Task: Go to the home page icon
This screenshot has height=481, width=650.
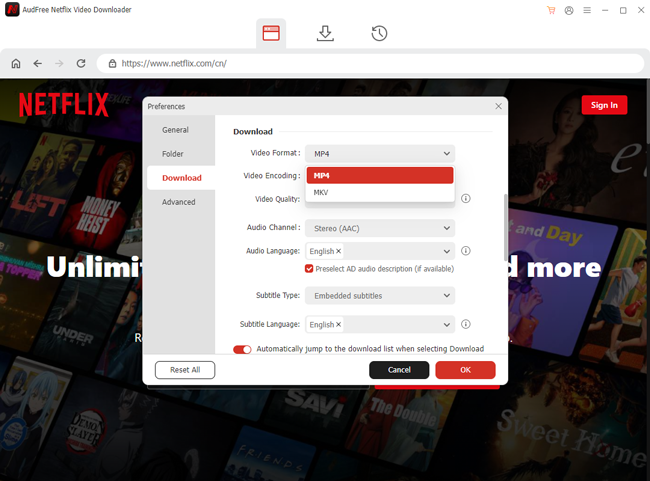Action: (x=16, y=63)
